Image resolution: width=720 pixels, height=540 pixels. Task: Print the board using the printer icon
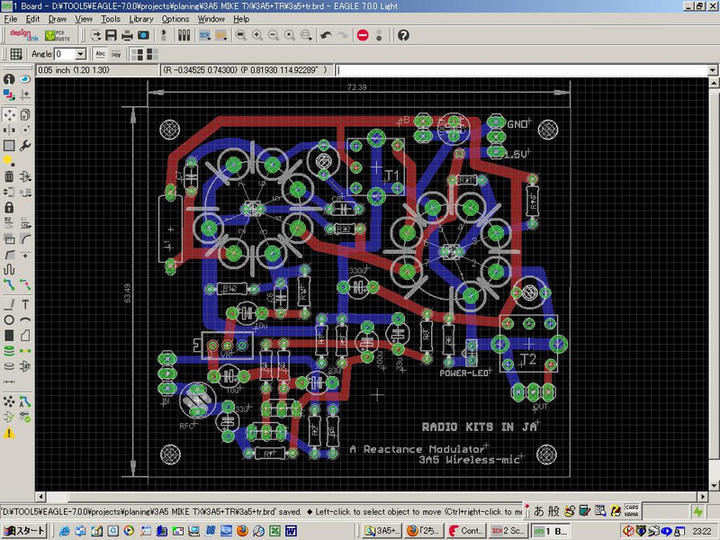pos(128,35)
